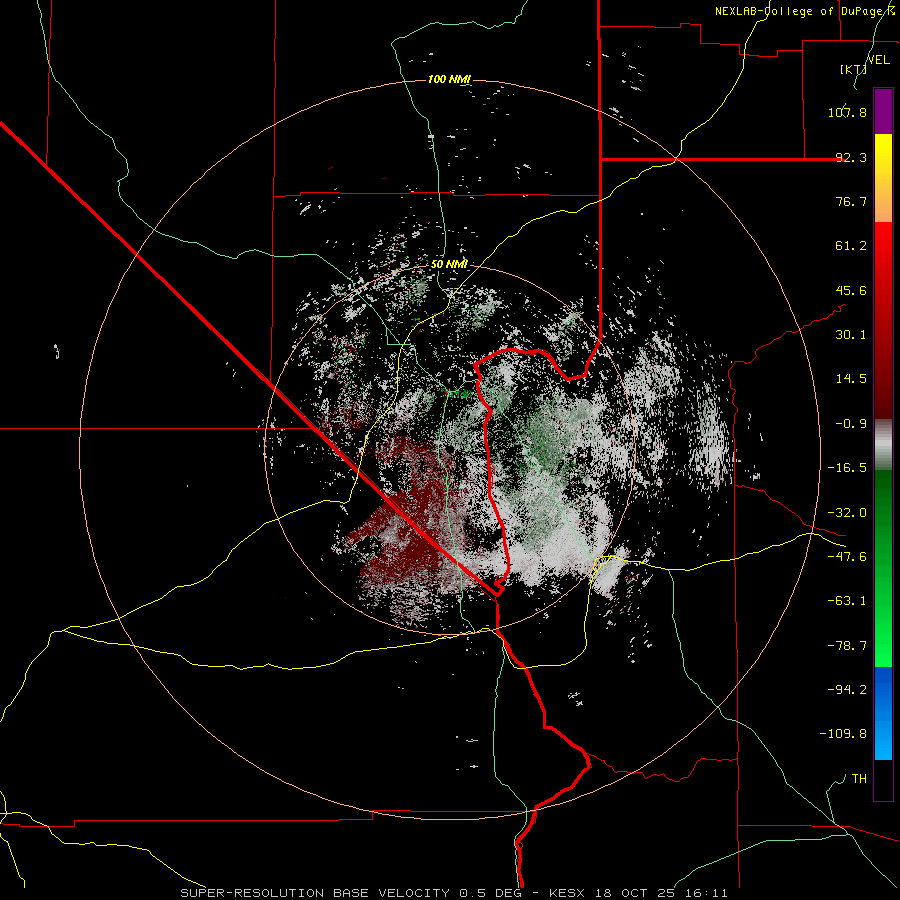Select the 45.6 legend value
The height and width of the screenshot is (900, 900).
pyautogui.click(x=851, y=290)
